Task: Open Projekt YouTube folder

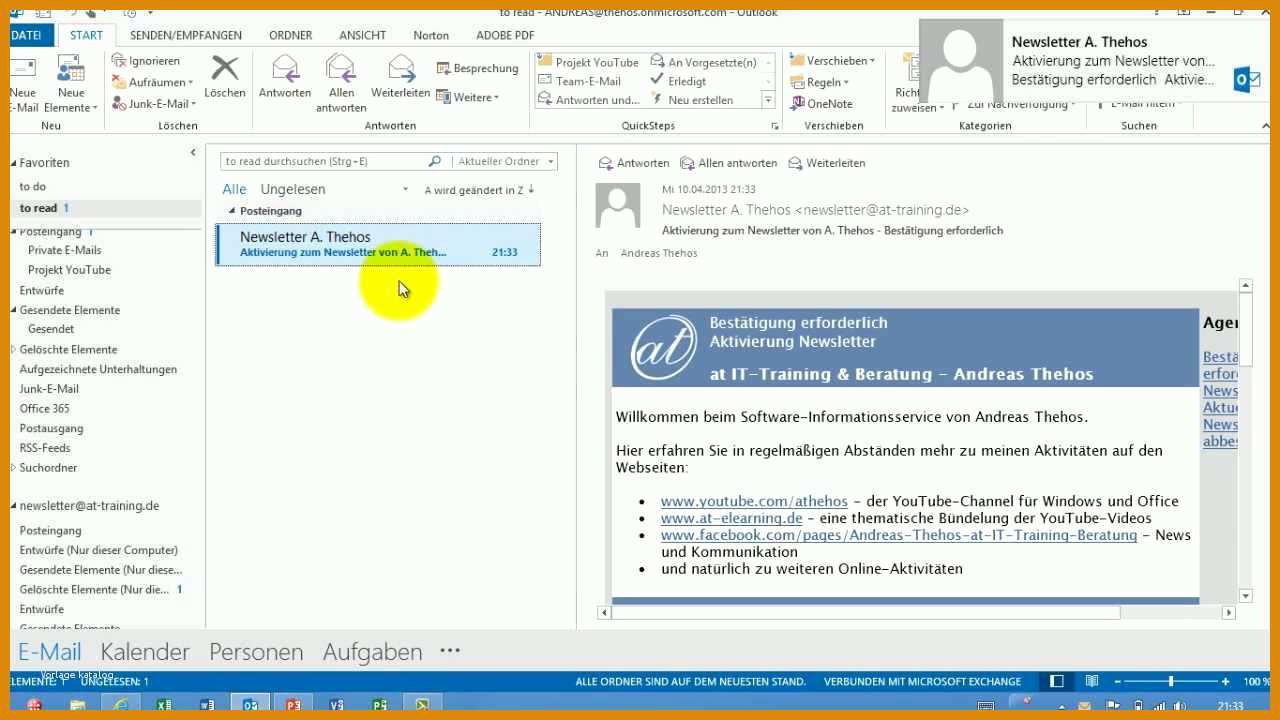Action: [69, 270]
